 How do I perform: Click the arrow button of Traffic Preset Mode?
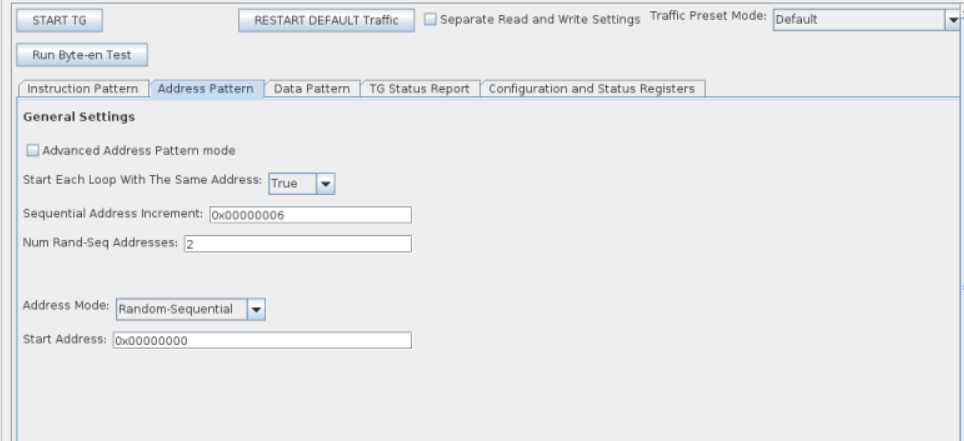952,19
